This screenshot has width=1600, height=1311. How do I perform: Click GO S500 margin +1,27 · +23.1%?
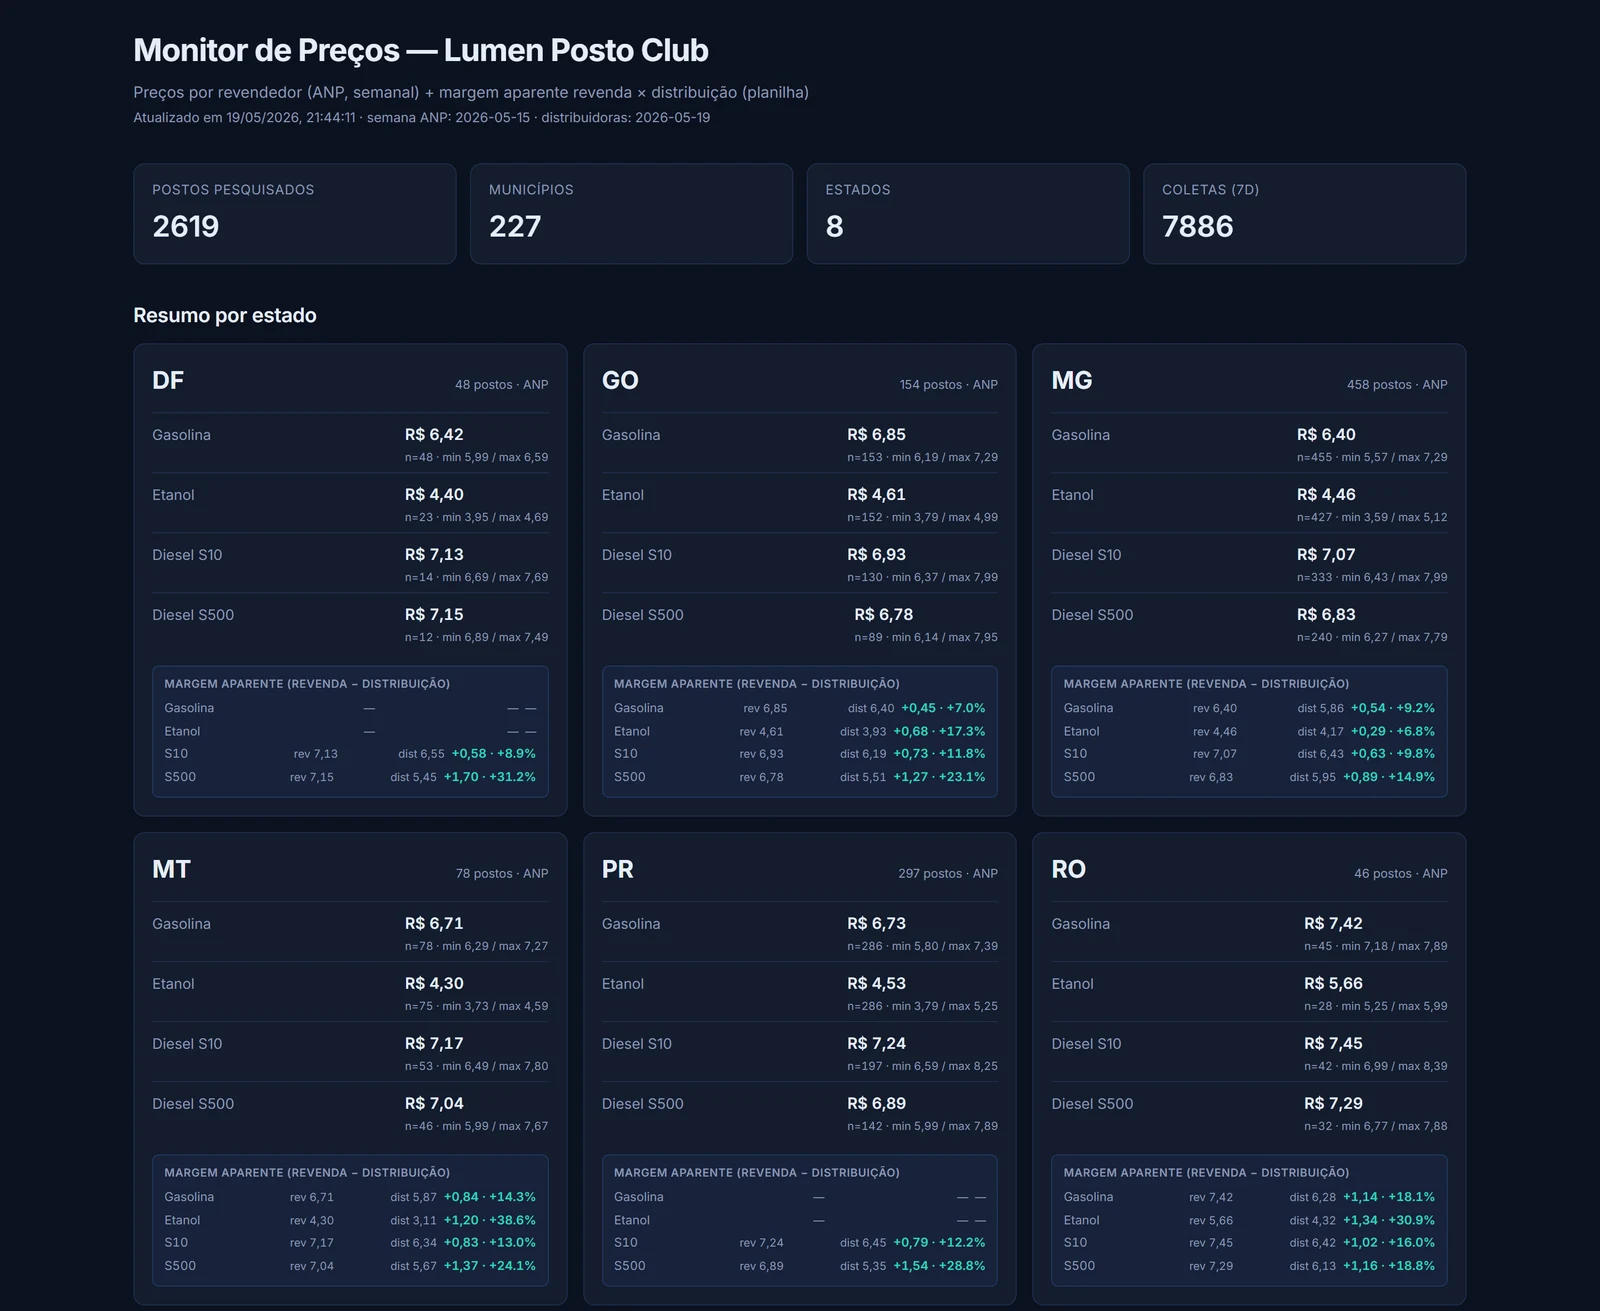point(939,777)
